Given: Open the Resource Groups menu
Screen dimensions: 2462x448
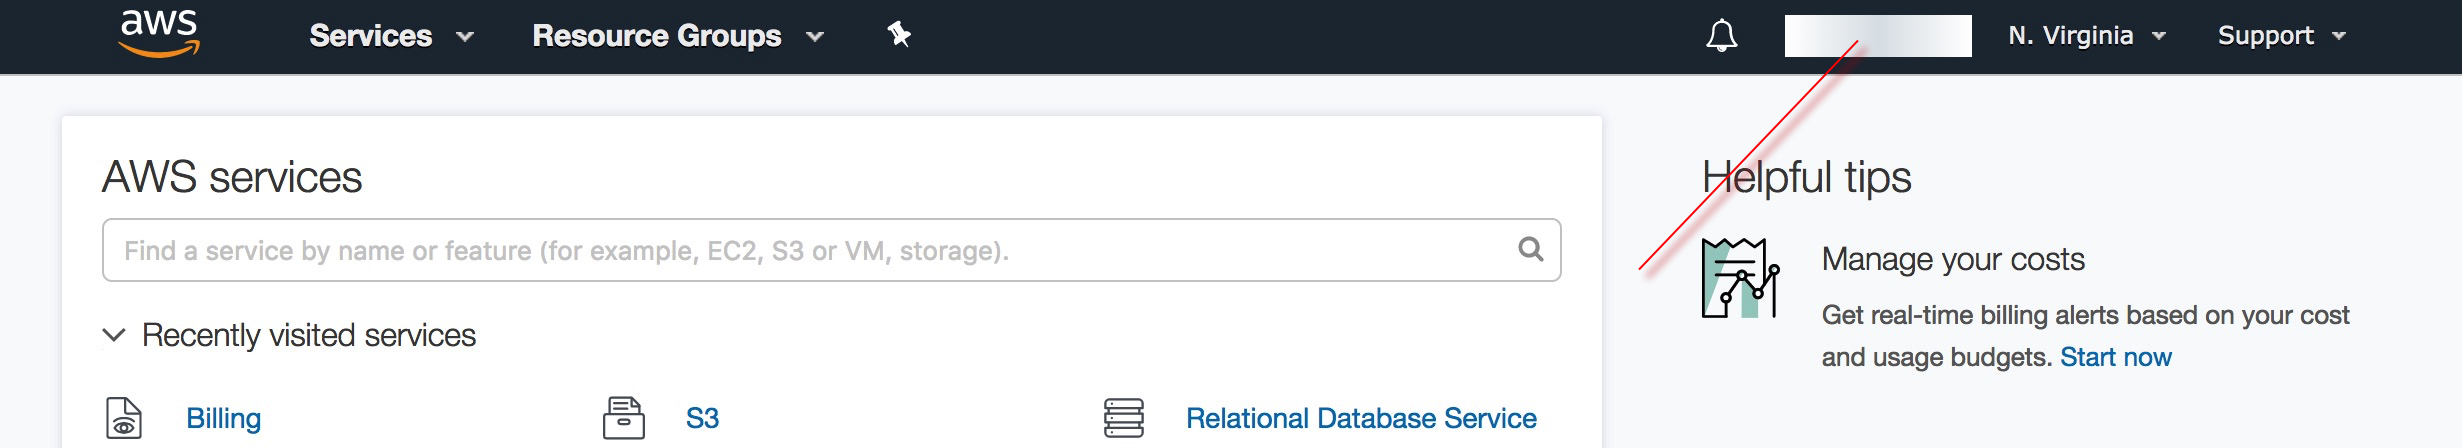Looking at the screenshot, I should click(x=677, y=36).
